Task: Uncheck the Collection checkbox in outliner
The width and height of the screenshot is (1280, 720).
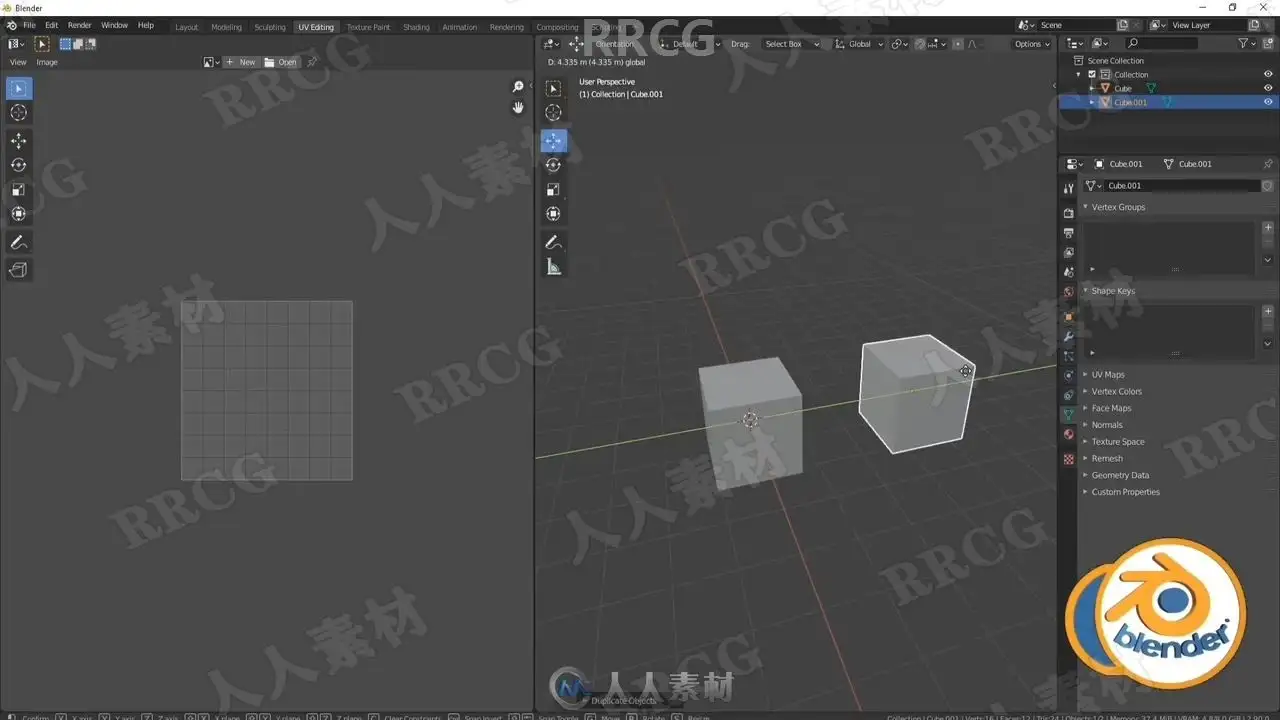Action: tap(1092, 74)
